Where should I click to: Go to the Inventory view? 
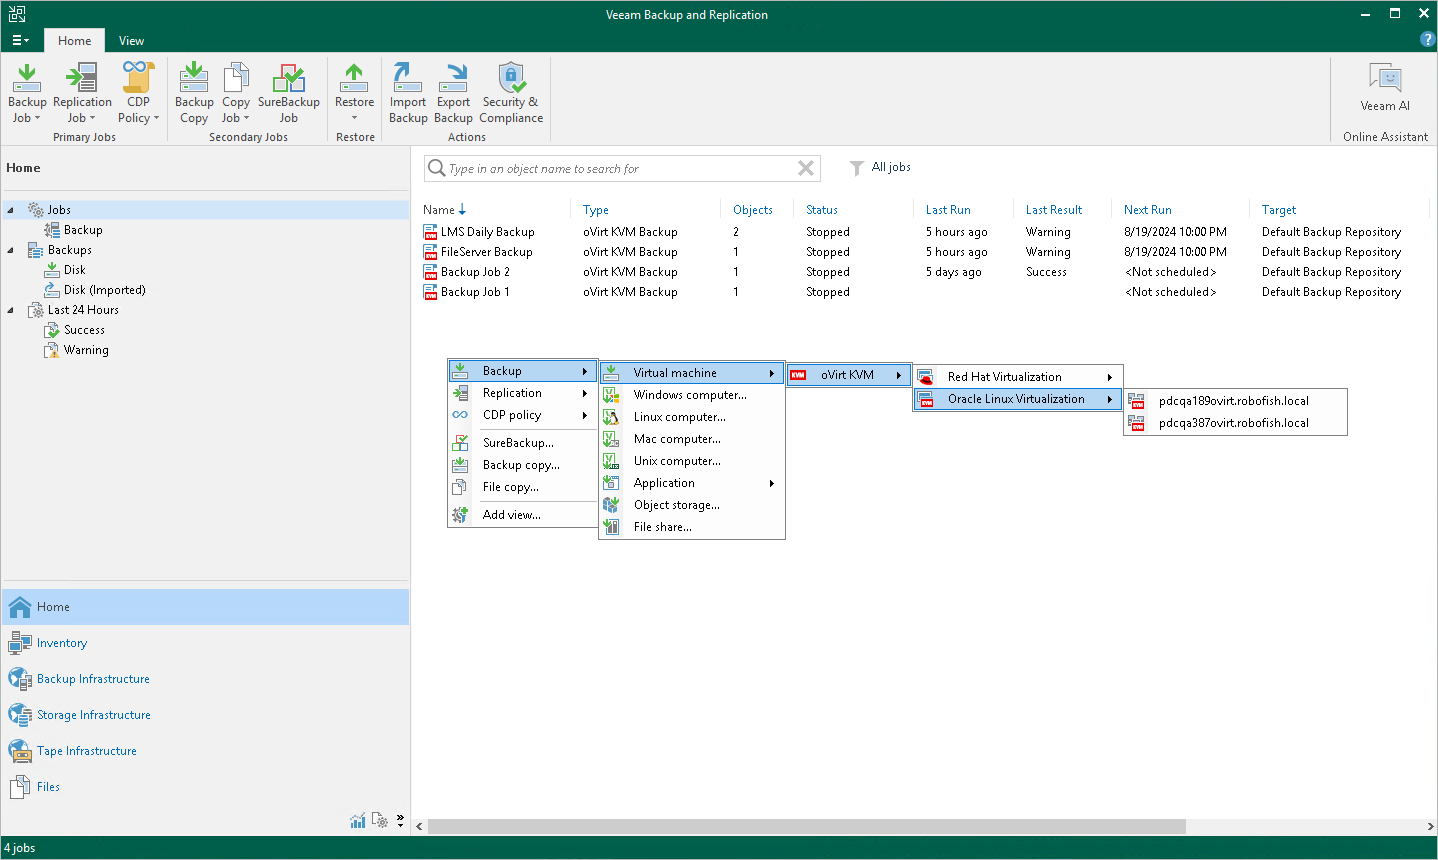point(62,643)
